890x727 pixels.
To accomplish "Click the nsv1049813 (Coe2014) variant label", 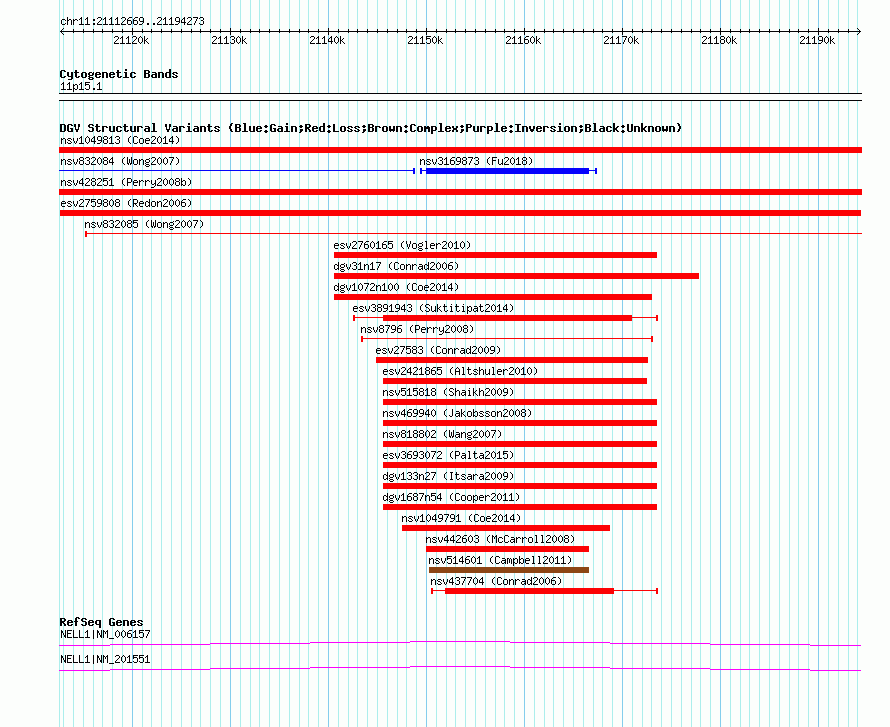I will tap(120, 140).
